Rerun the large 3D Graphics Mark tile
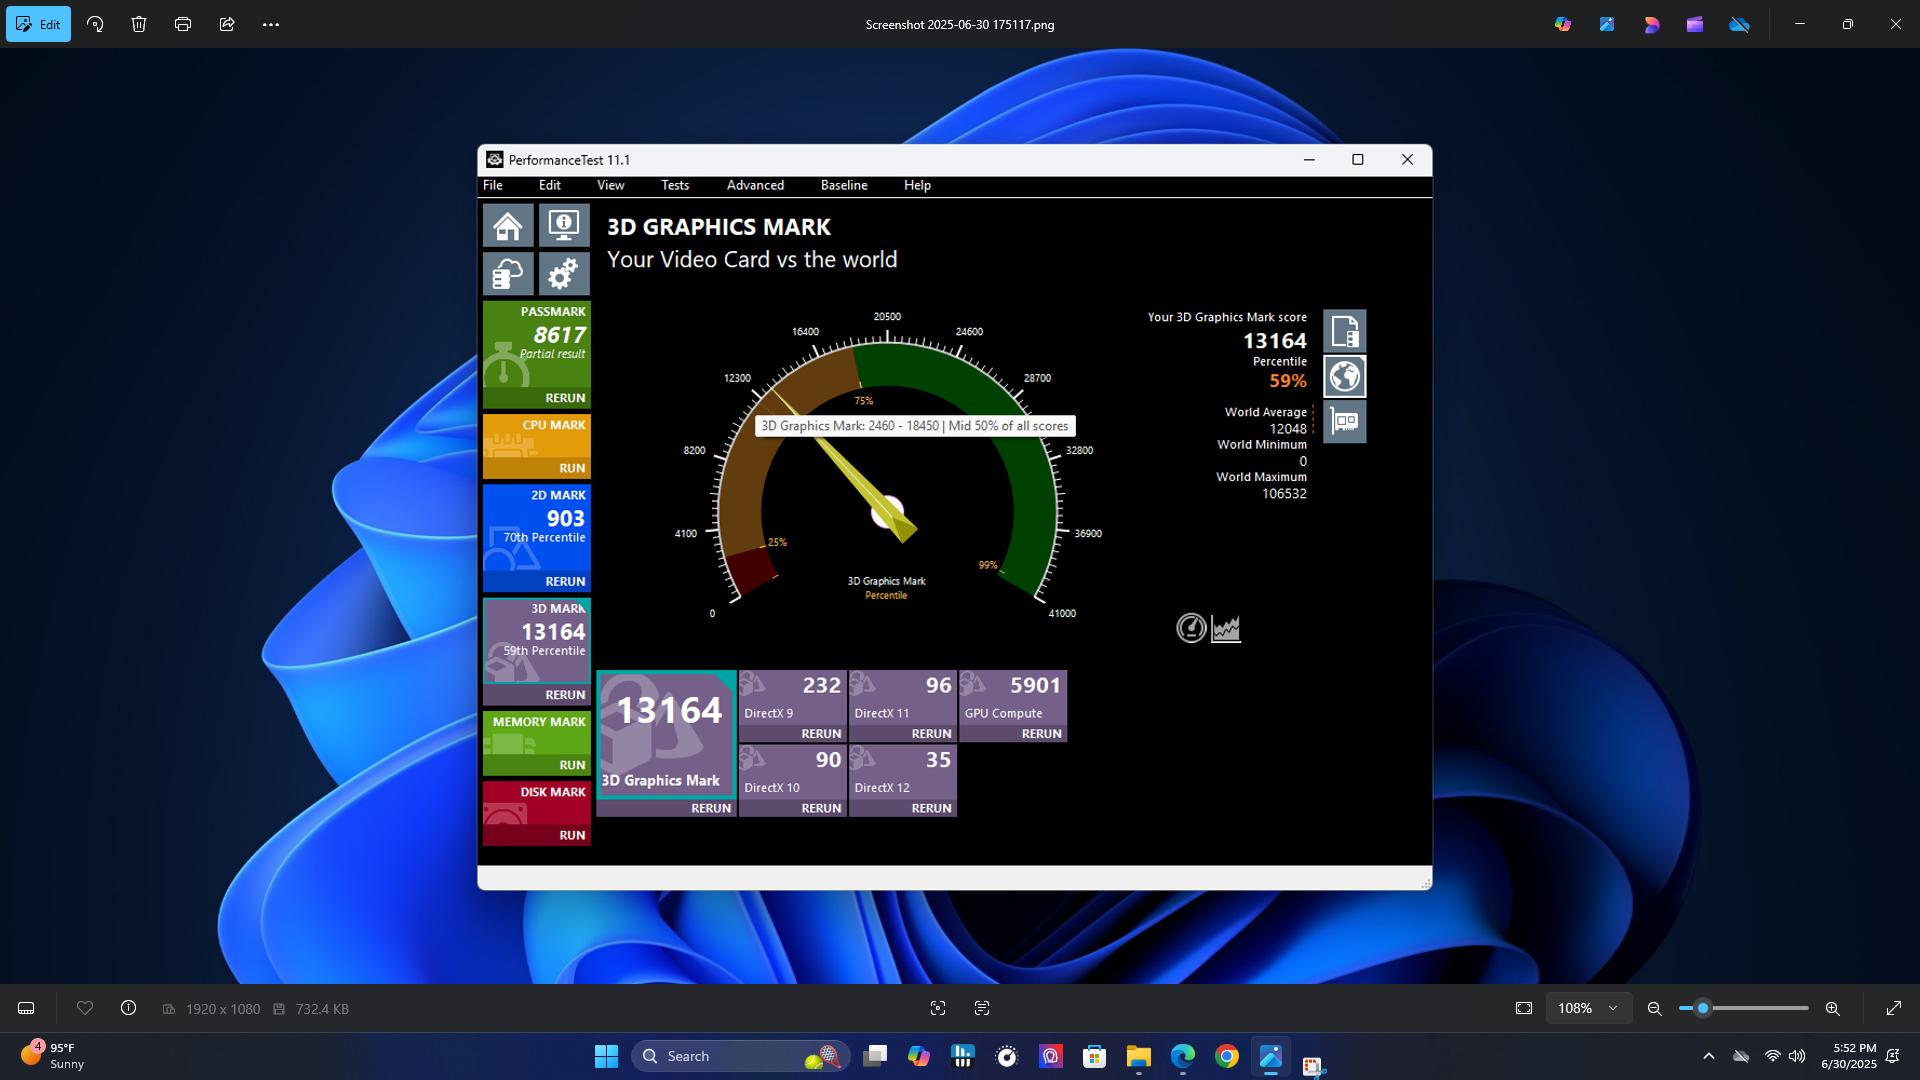 pos(711,808)
